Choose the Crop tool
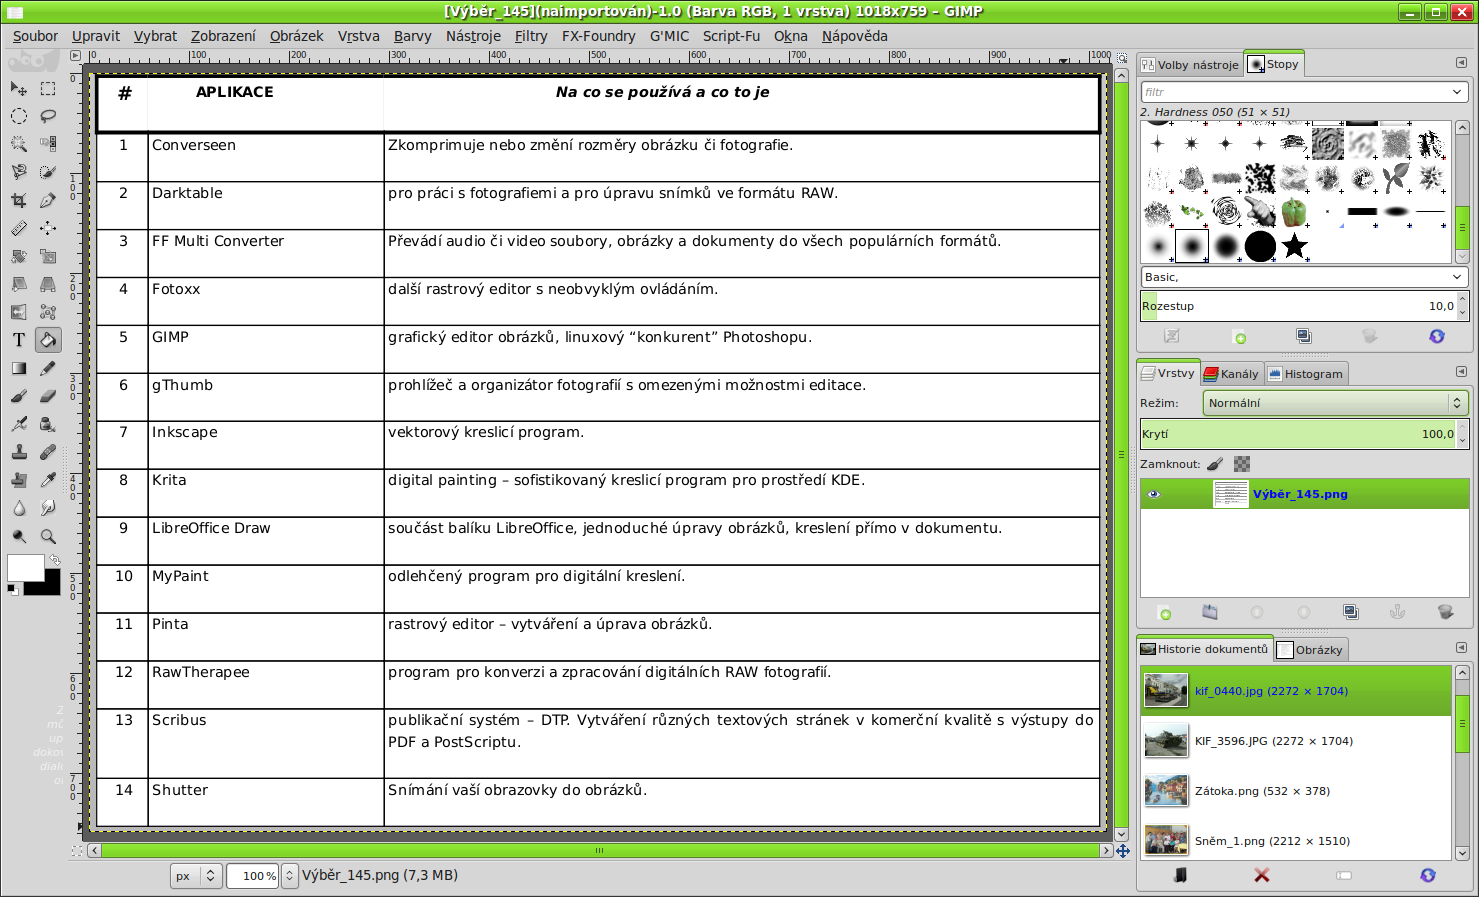The height and width of the screenshot is (897, 1479). tap(19, 200)
